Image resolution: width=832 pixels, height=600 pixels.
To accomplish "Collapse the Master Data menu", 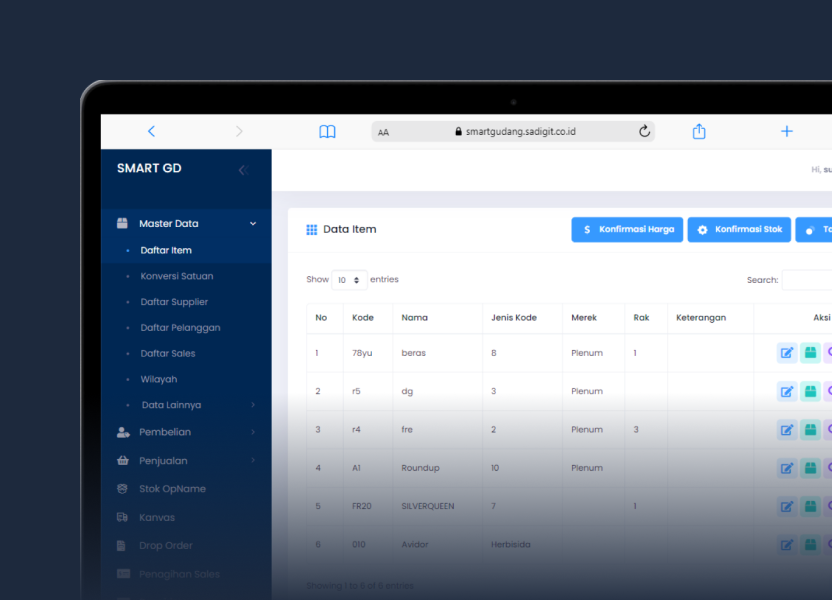I will coord(253,224).
